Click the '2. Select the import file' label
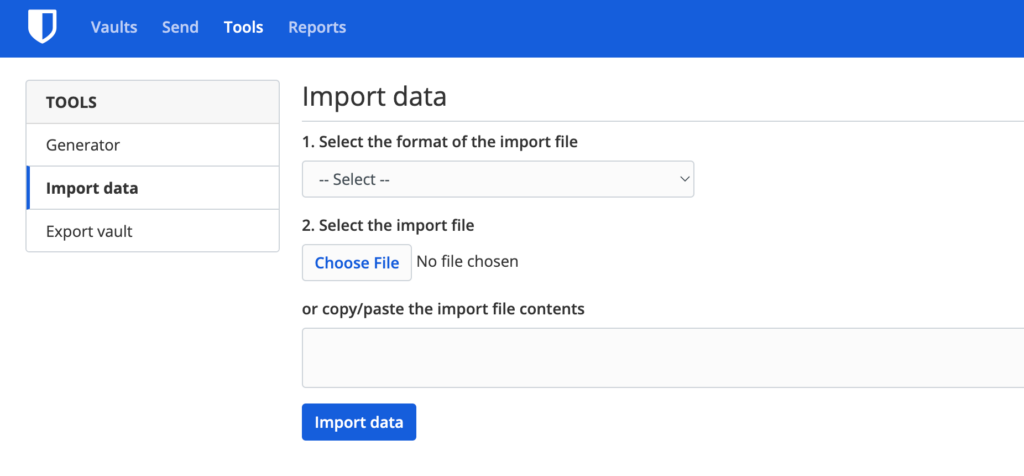Screen dimensions: 1024x476 pyautogui.click(x=388, y=225)
